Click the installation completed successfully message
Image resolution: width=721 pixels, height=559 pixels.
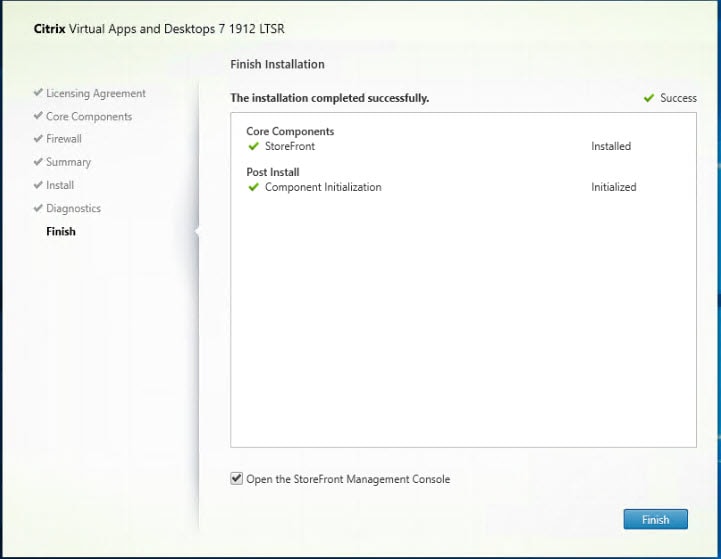(330, 98)
